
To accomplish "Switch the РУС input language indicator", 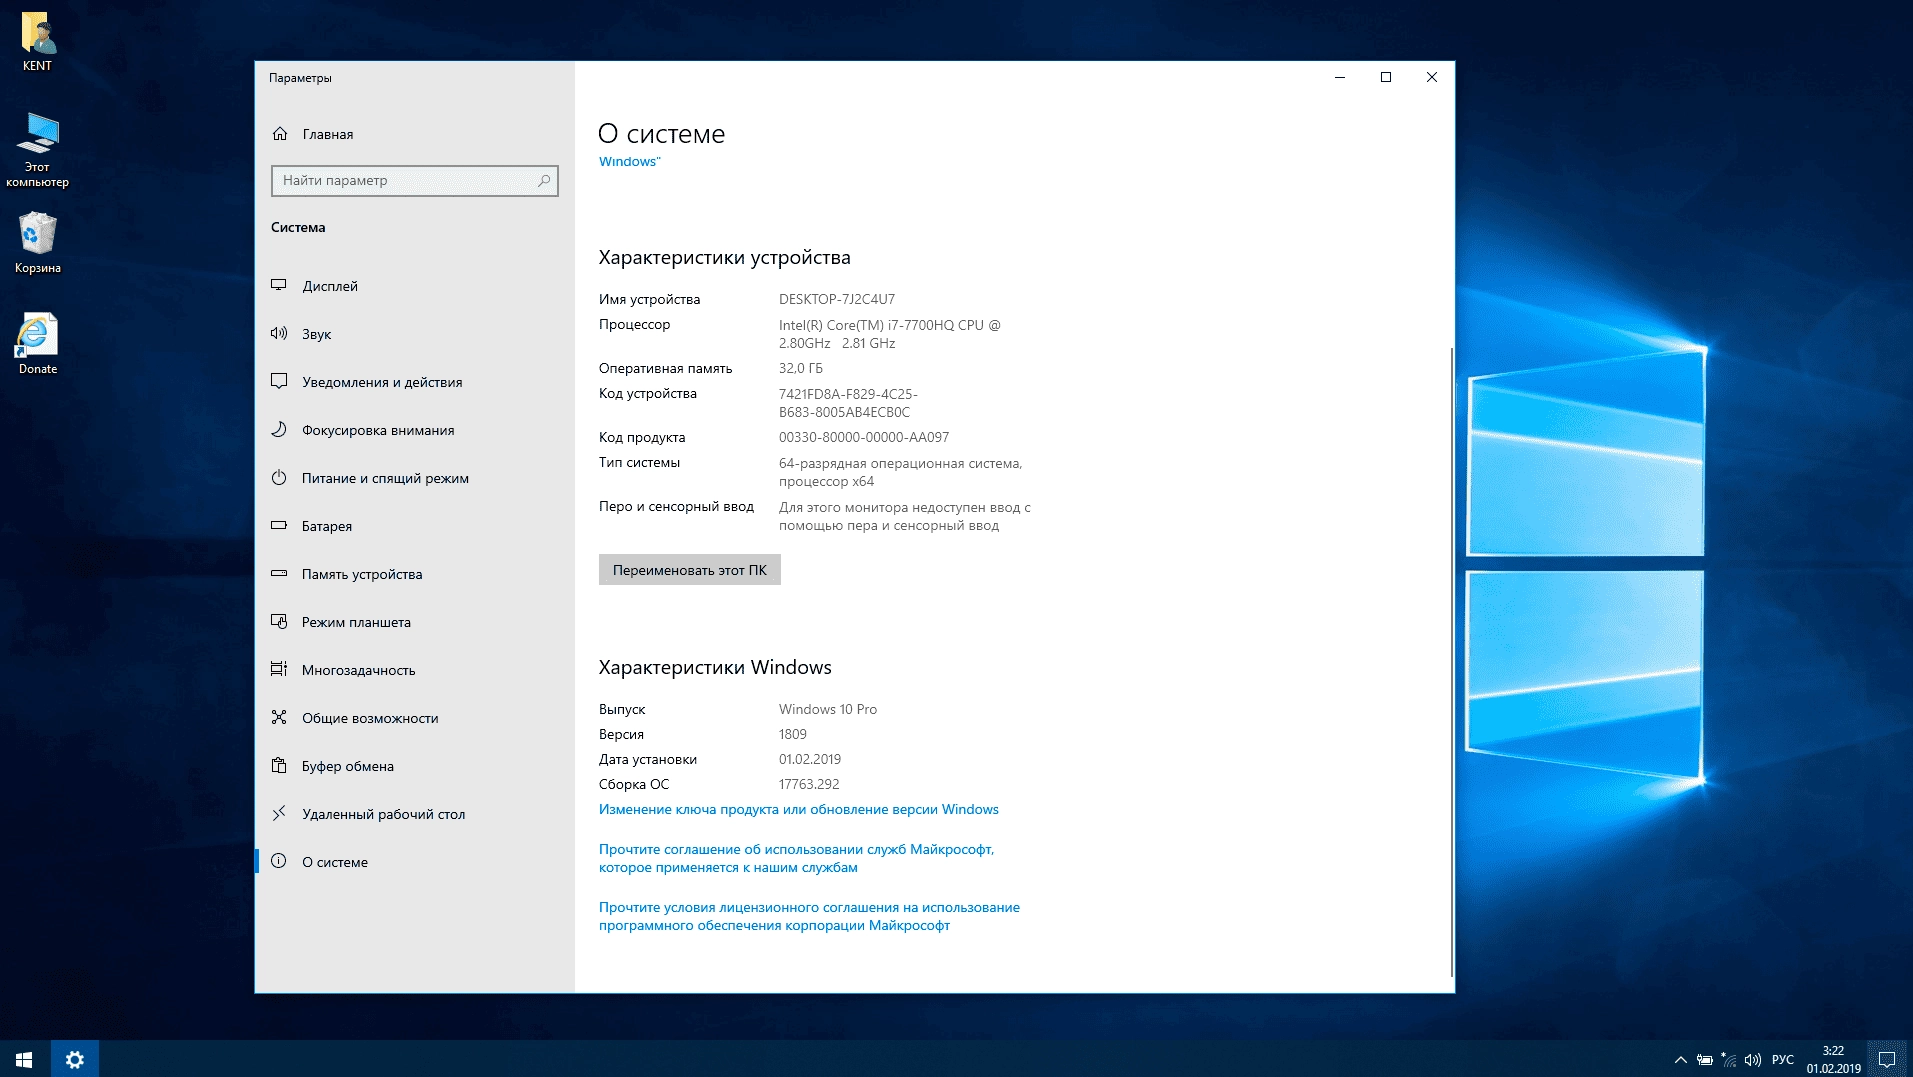I will pyautogui.click(x=1783, y=1060).
